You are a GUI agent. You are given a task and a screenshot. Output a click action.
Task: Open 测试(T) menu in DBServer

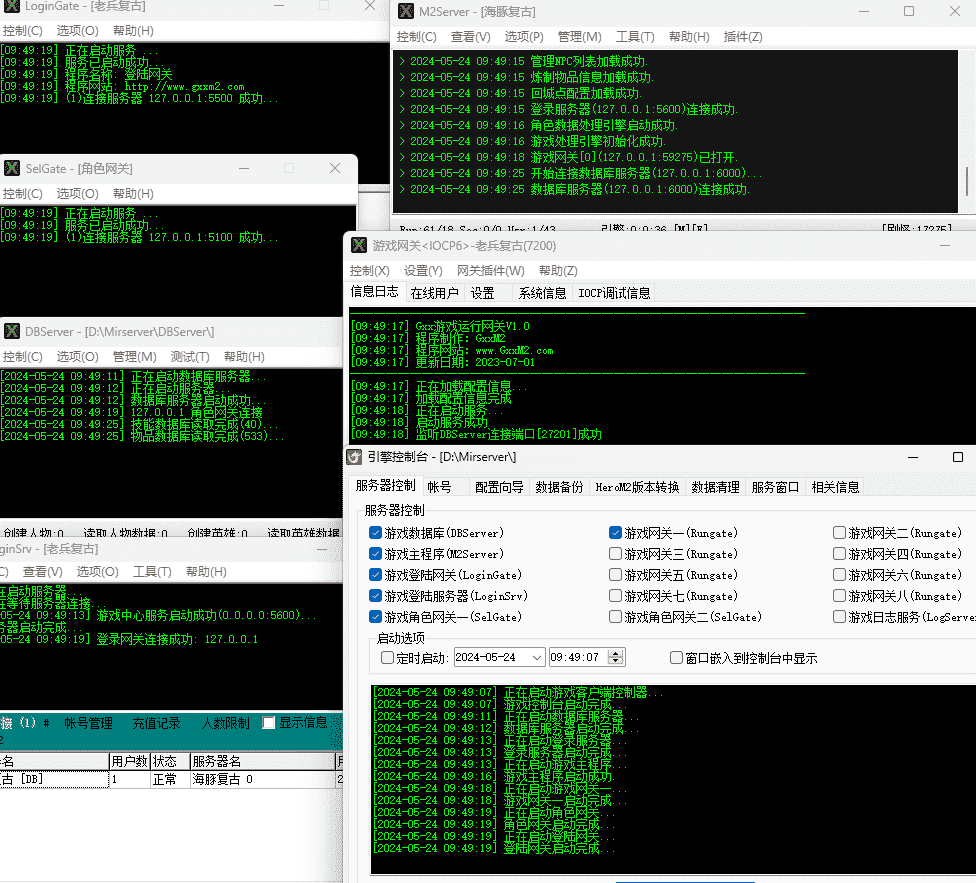190,357
